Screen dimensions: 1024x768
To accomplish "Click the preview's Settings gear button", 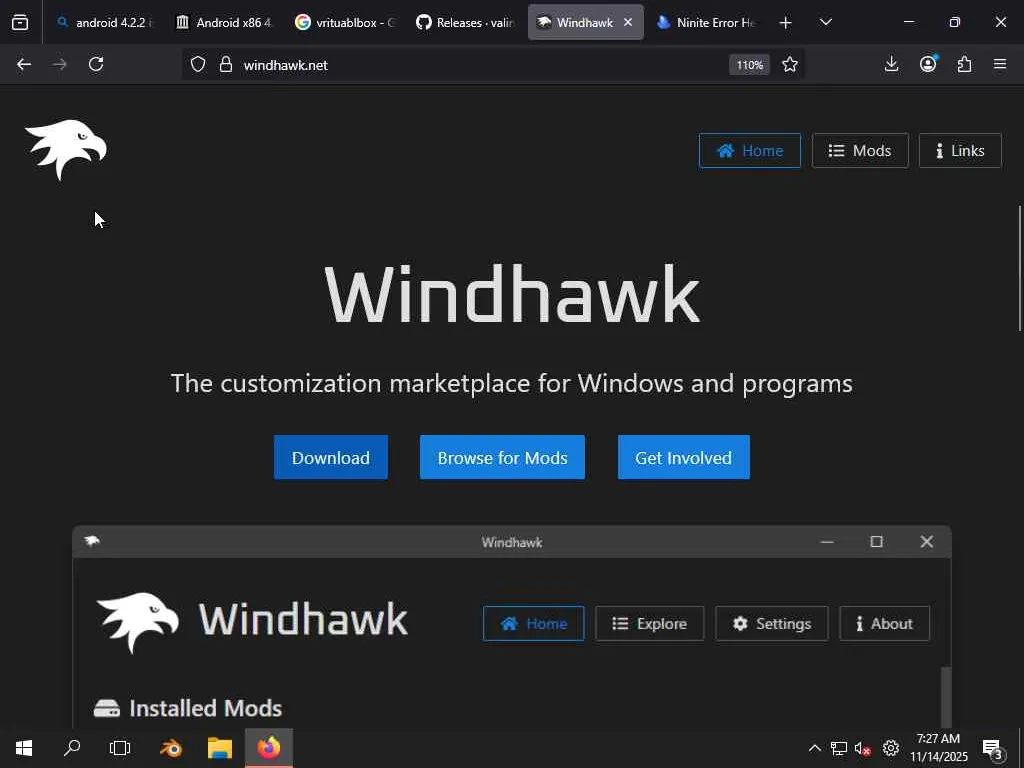I will point(771,624).
